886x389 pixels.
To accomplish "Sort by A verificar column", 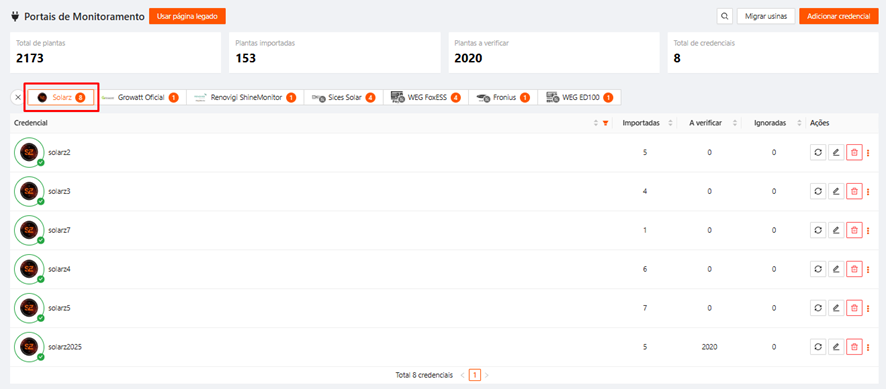I will [735, 123].
